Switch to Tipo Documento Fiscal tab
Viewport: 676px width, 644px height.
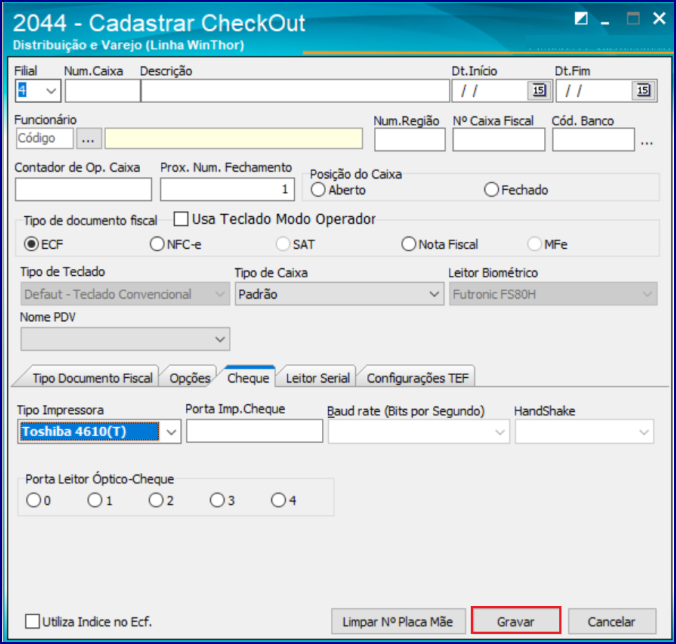pyautogui.click(x=92, y=378)
